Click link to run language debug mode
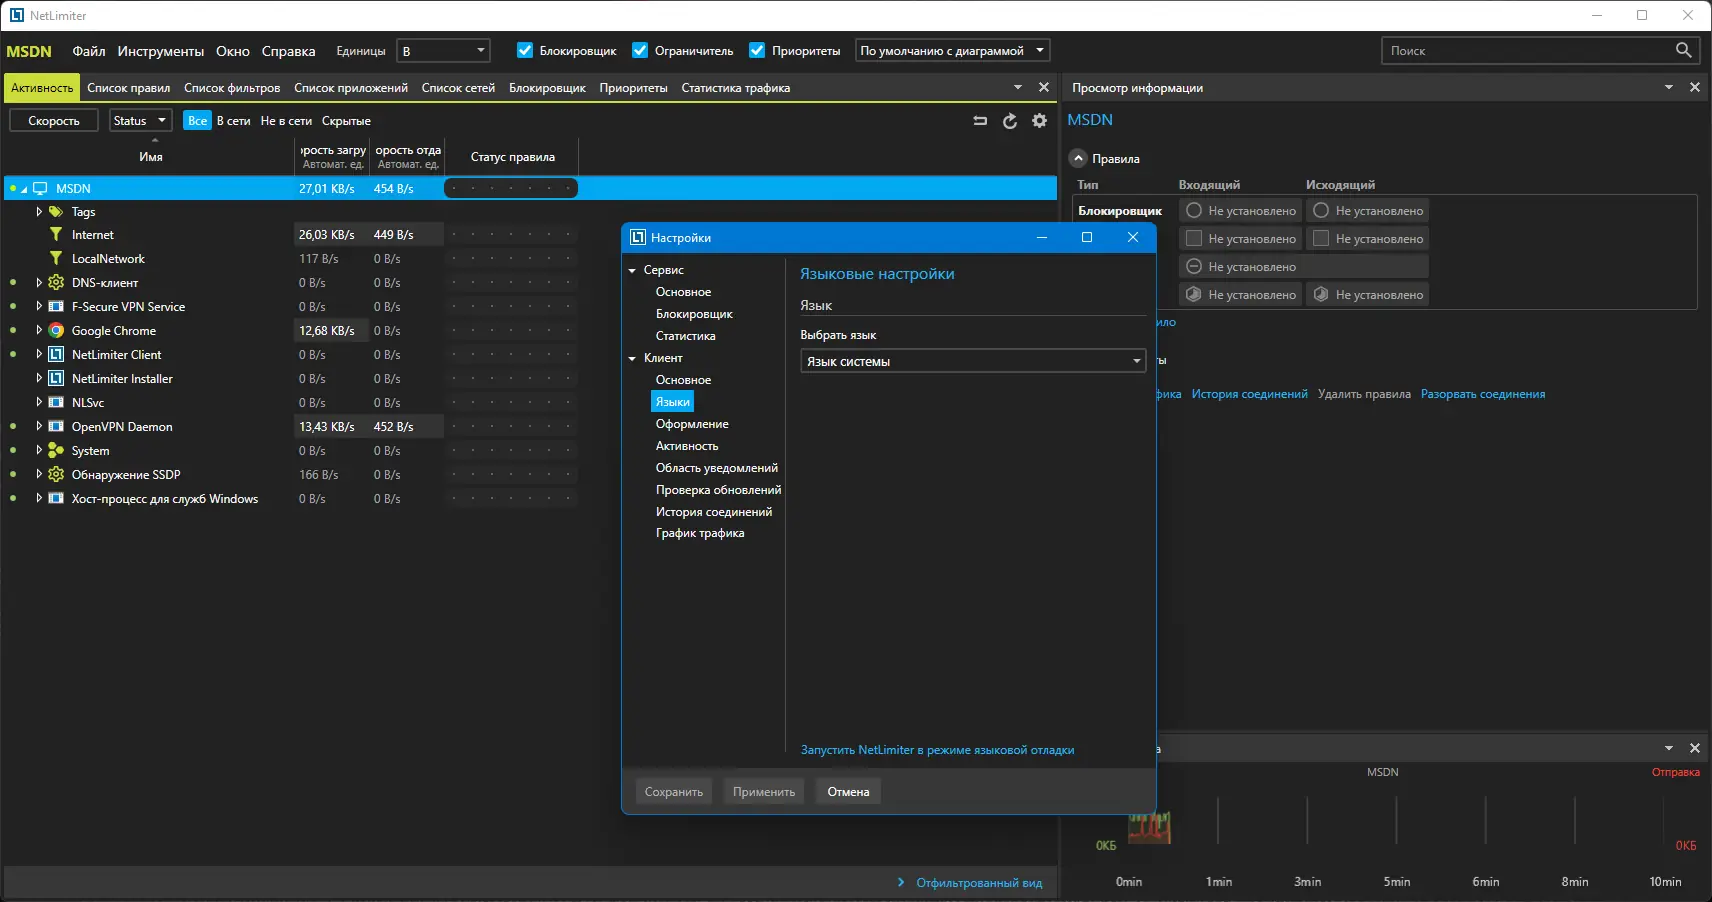Image resolution: width=1712 pixels, height=902 pixels. (937, 750)
